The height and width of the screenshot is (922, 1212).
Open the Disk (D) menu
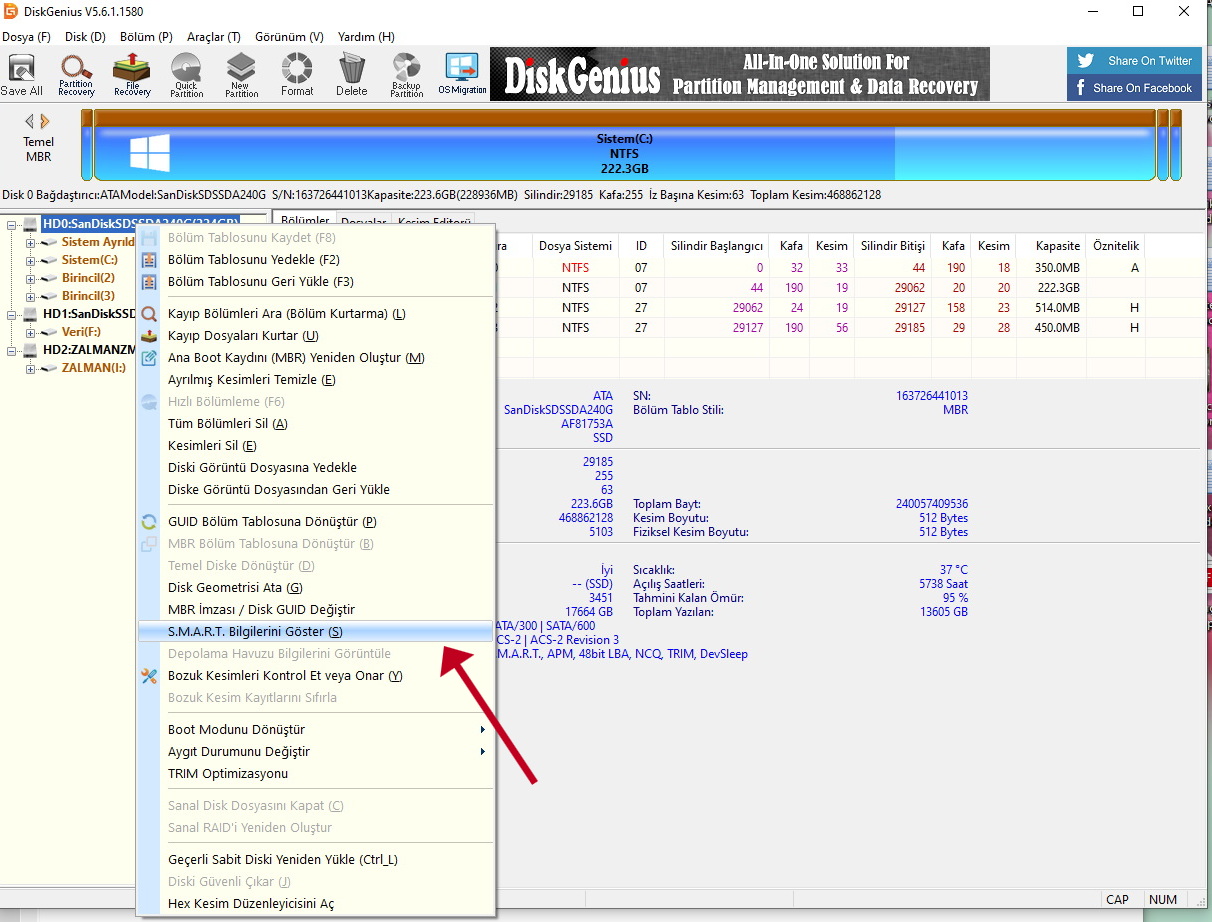85,36
